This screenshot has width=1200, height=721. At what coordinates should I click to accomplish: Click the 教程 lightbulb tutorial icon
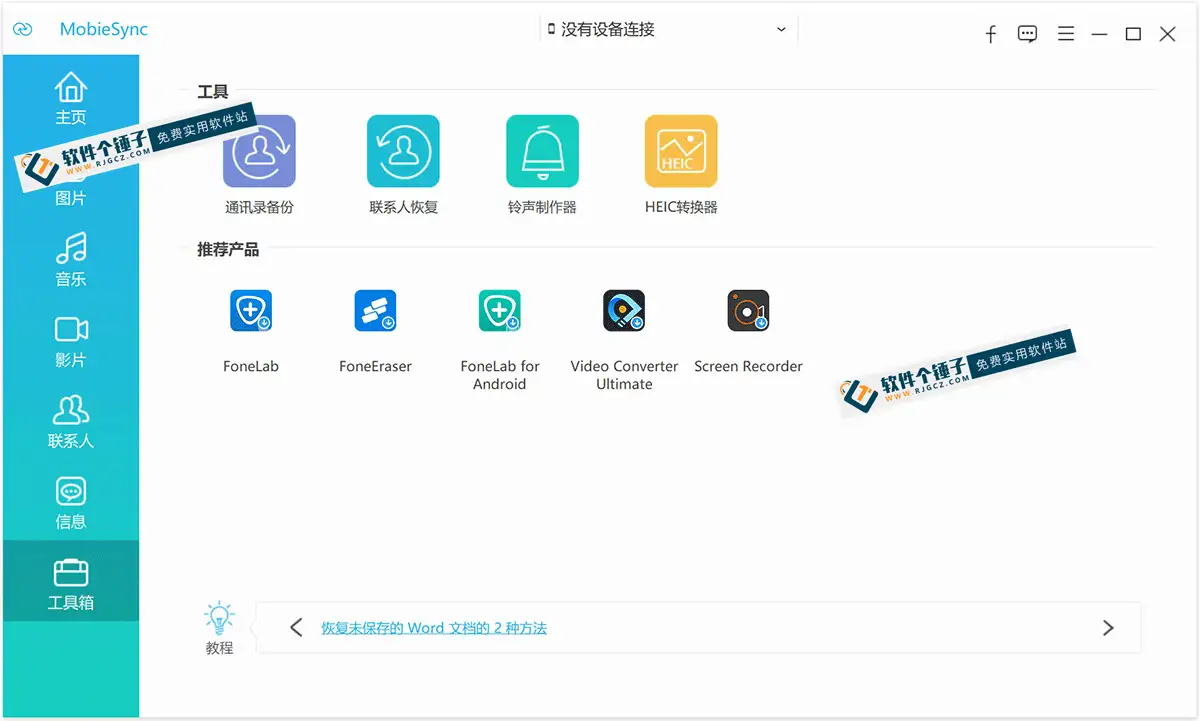pos(219,617)
